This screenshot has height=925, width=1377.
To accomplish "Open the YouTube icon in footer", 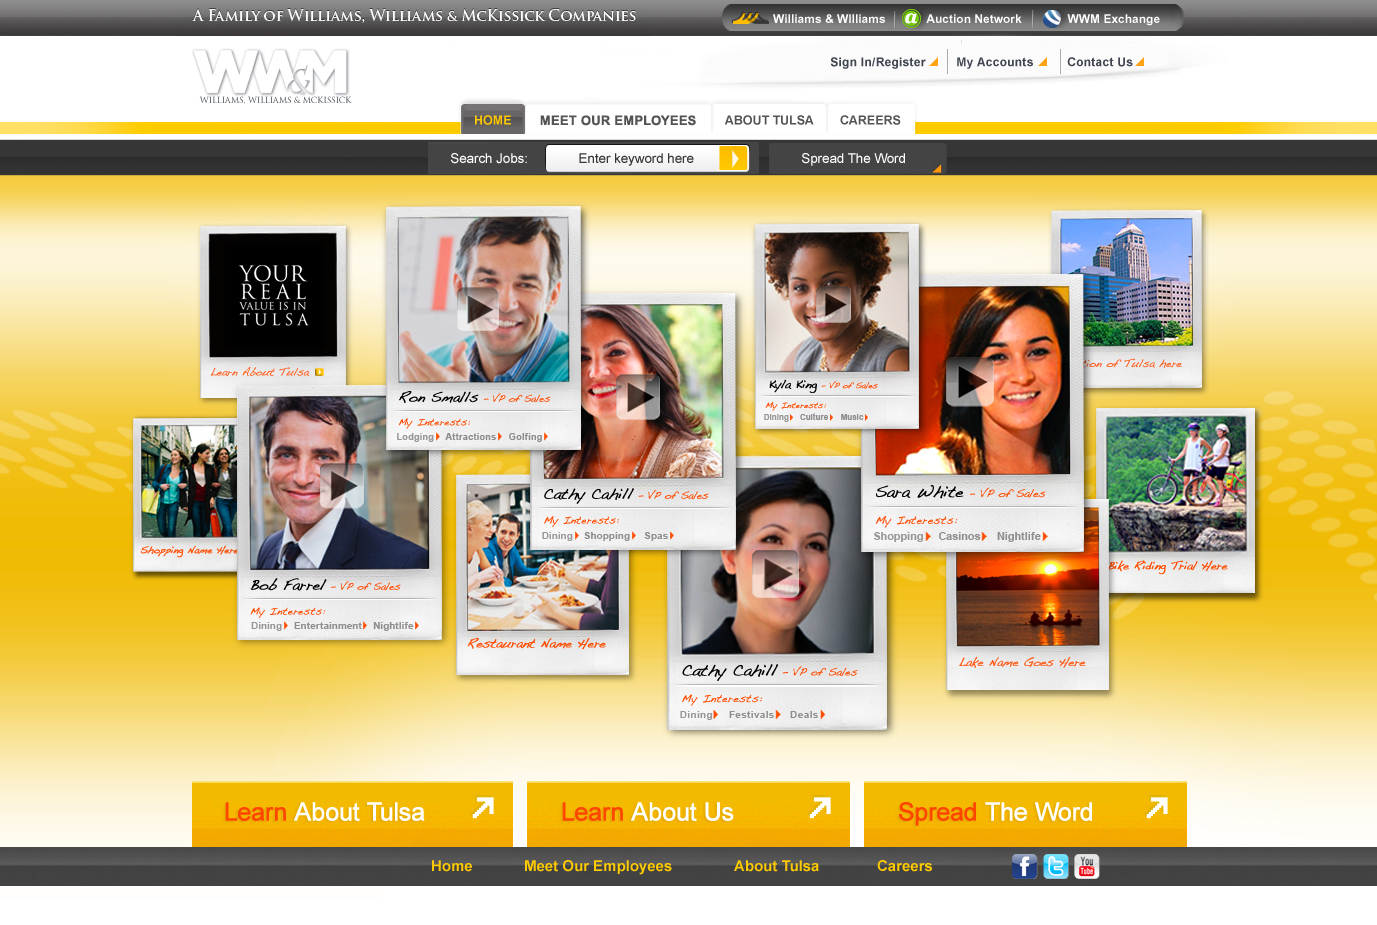I will click(x=1087, y=866).
